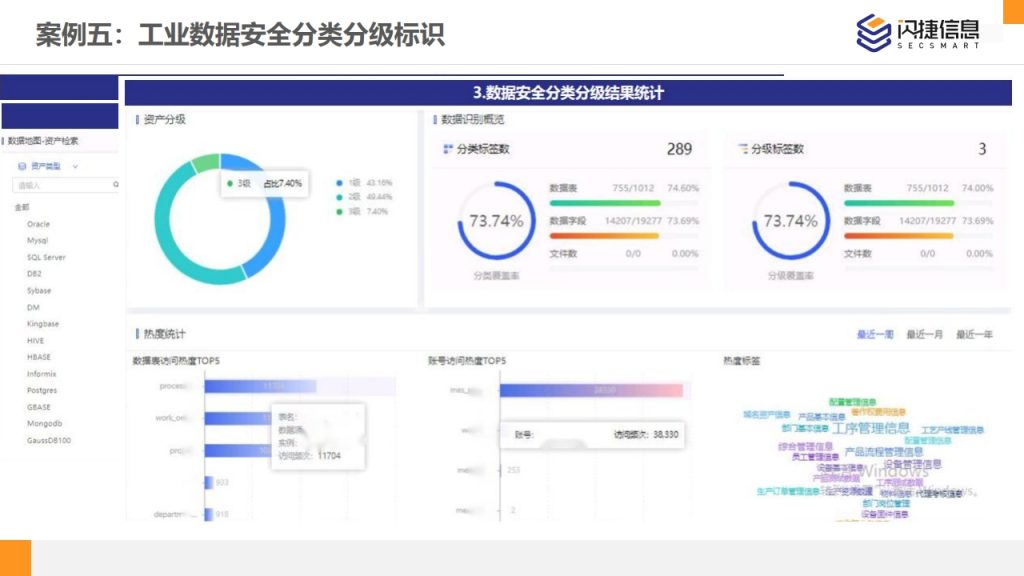Viewport: 1024px width, 576px height.
Task: Switch to the 最近一年 tab
Action: 974,334
